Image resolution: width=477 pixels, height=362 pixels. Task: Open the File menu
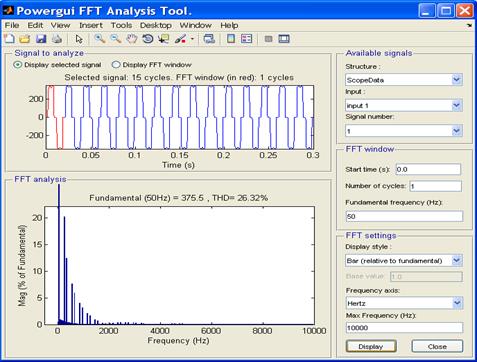[x=12, y=25]
